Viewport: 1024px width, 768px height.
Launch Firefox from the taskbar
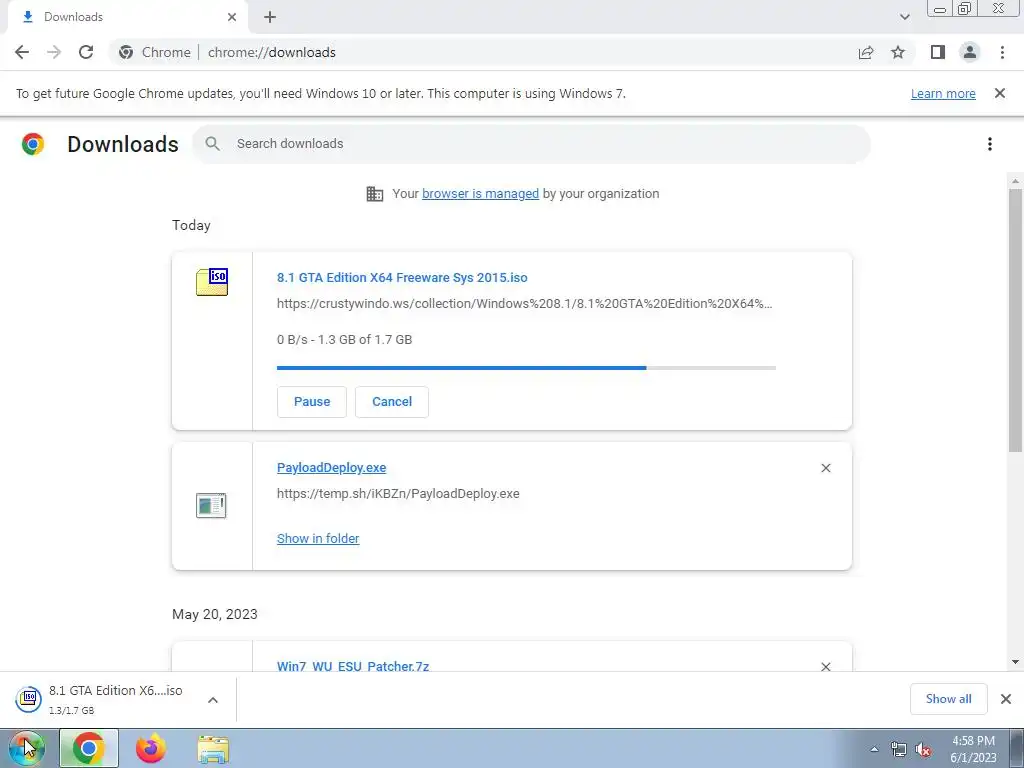tap(151, 748)
